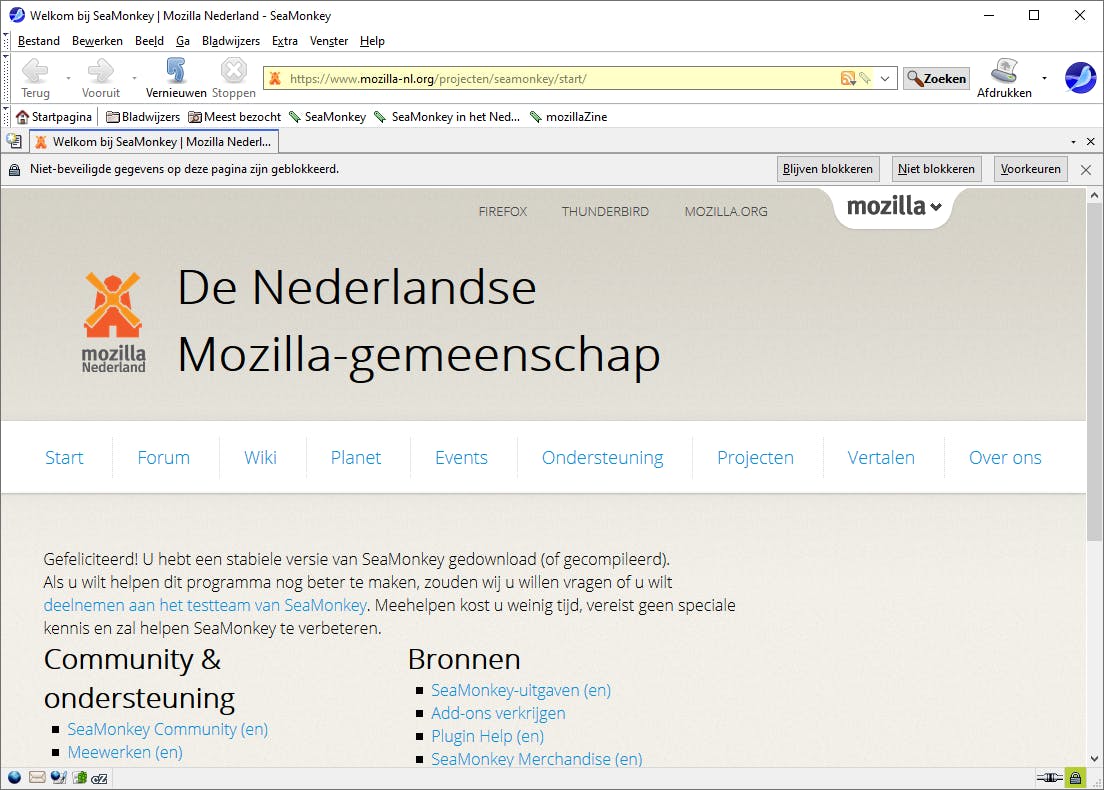Open the Ondersteuning navigation link
This screenshot has height=790, width=1104.
603,458
